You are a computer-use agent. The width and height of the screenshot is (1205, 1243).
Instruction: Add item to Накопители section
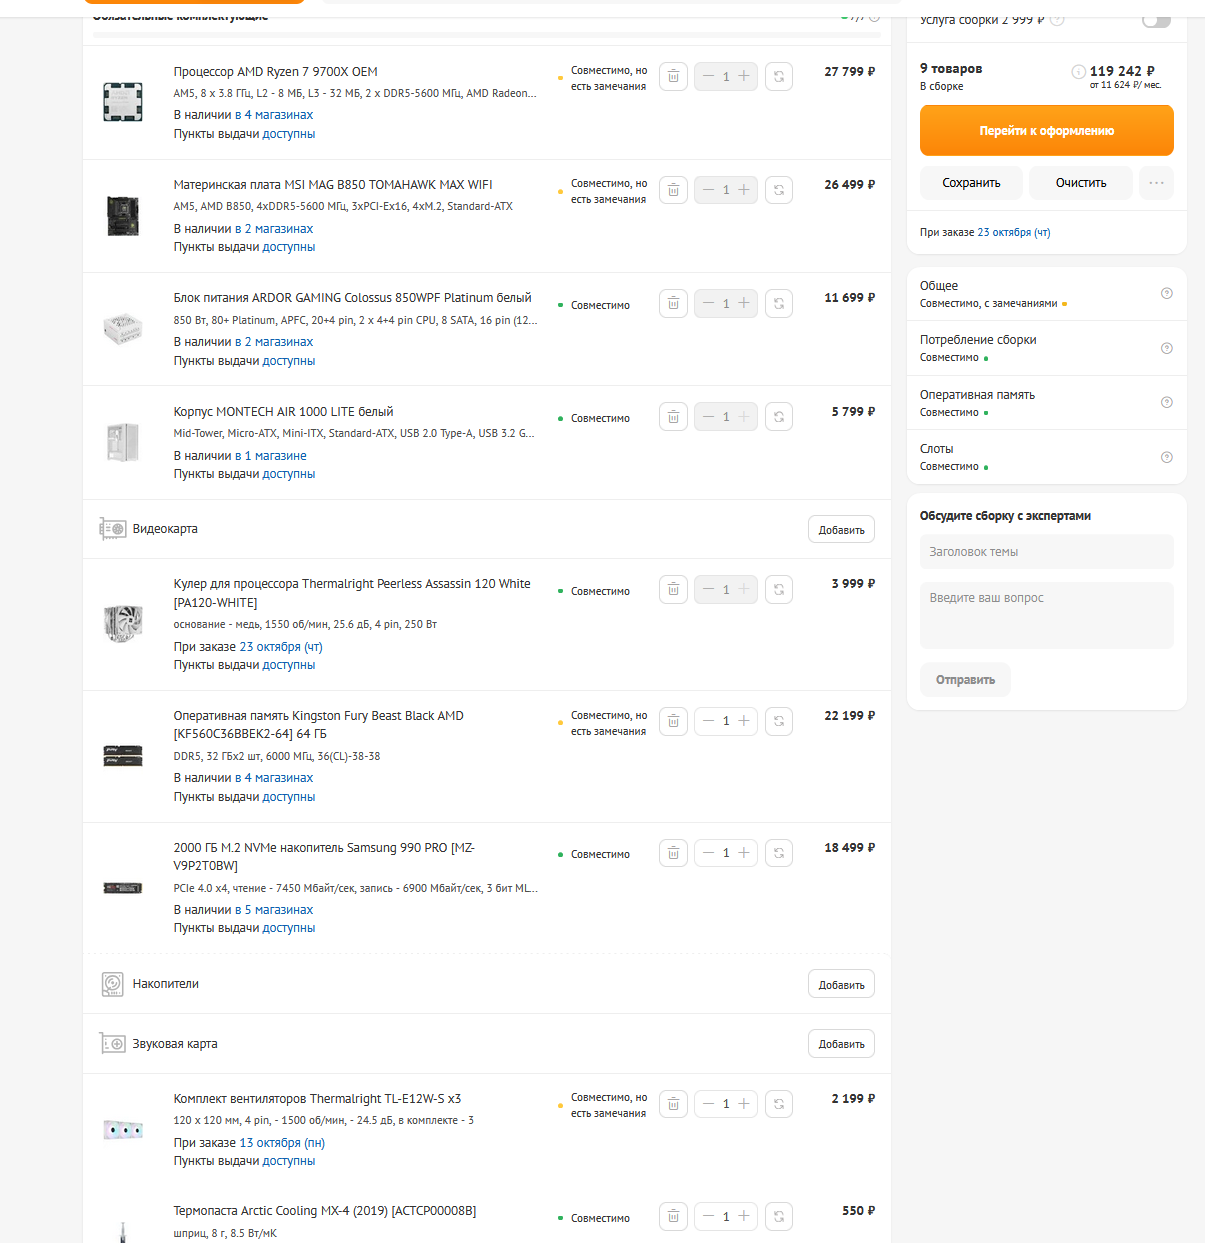click(841, 984)
